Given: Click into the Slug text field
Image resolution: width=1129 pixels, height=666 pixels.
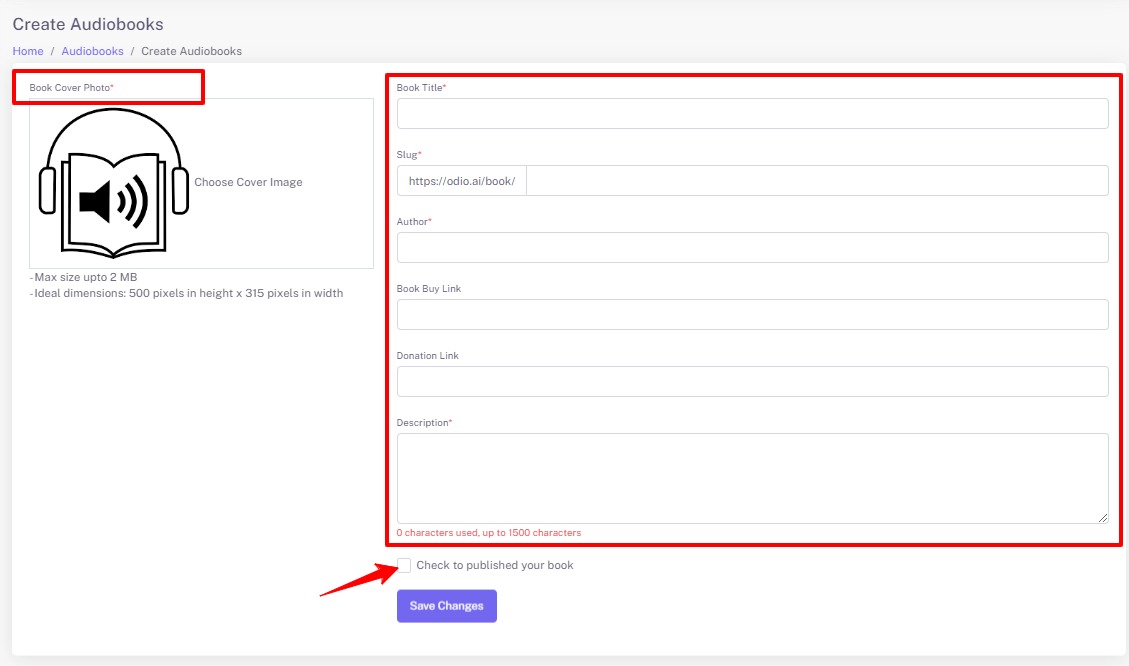Looking at the screenshot, I should [817, 181].
